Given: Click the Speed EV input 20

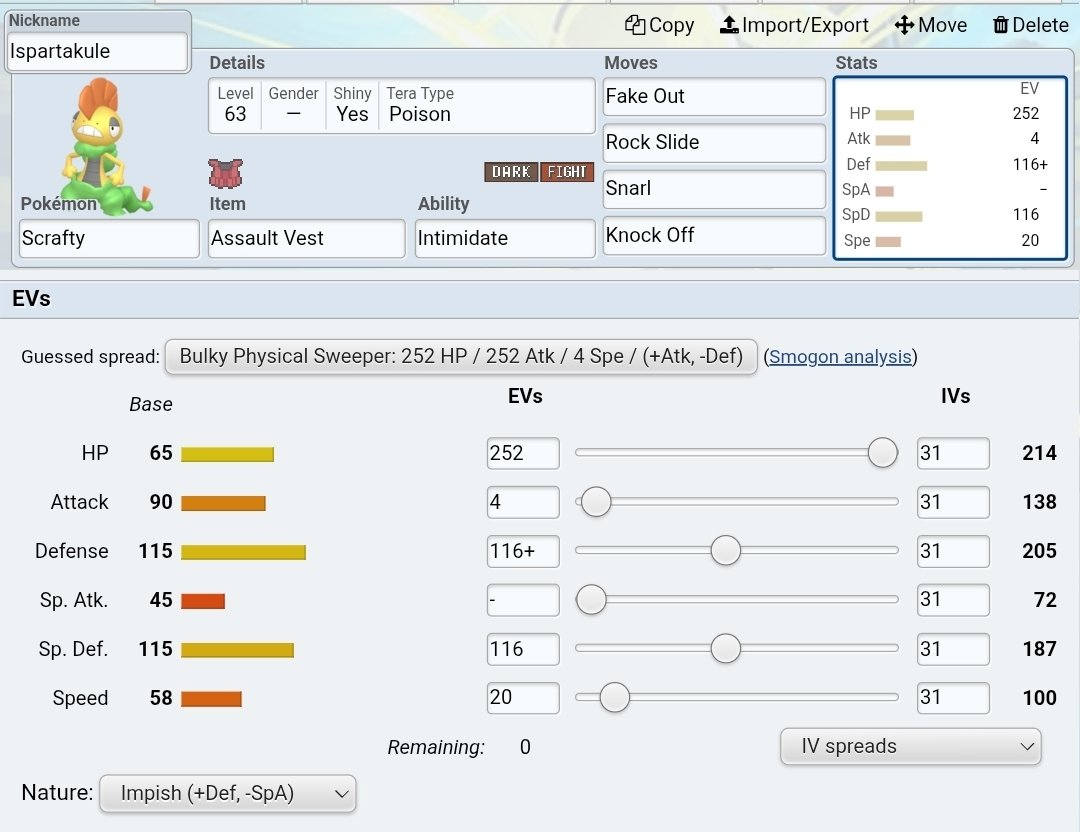Looking at the screenshot, I should tap(523, 698).
